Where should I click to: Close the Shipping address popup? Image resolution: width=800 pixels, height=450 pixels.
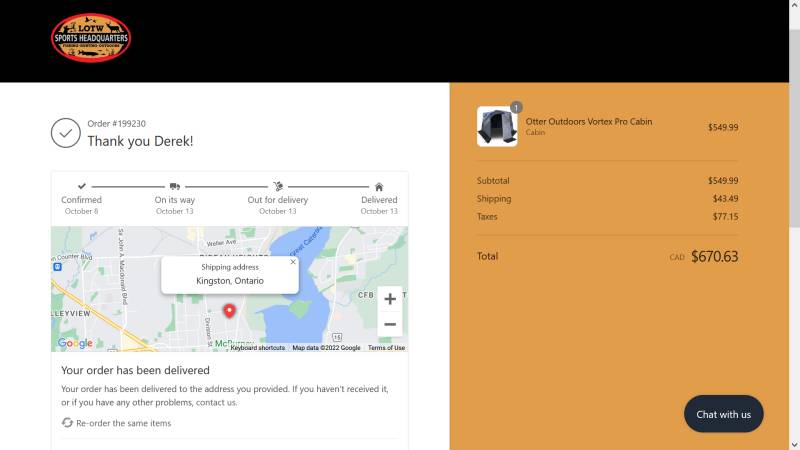click(293, 262)
